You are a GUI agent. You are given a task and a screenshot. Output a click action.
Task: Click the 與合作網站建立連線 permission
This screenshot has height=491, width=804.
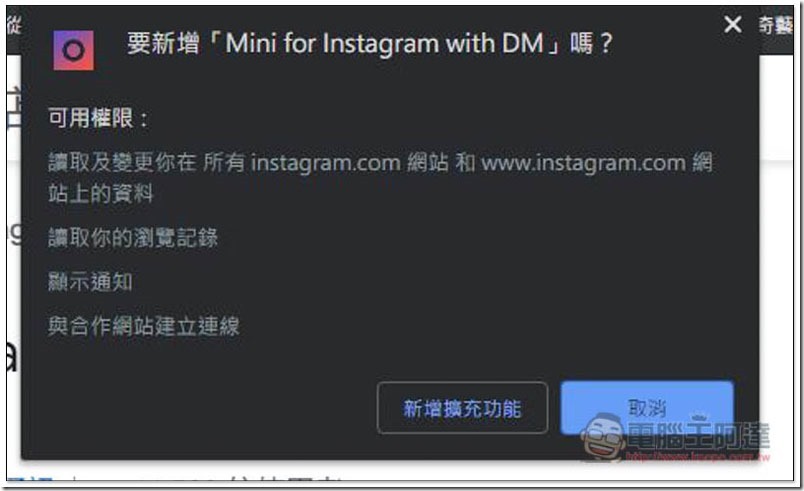(x=144, y=326)
